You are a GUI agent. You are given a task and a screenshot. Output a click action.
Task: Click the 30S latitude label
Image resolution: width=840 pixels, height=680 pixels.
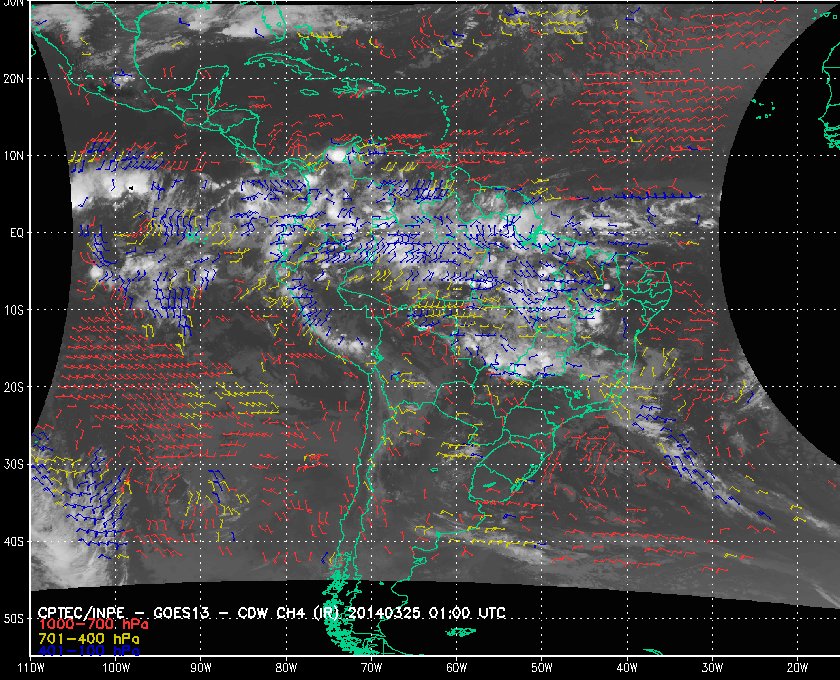(x=13, y=465)
